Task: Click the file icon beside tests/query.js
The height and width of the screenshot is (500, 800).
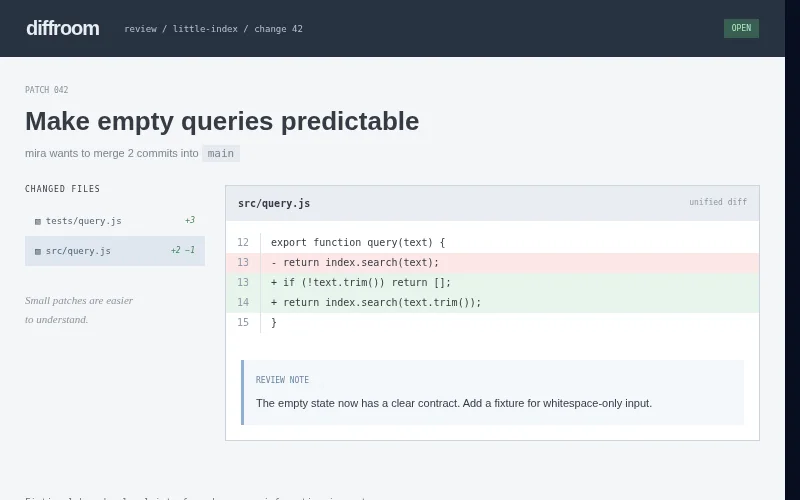Action: click(38, 221)
